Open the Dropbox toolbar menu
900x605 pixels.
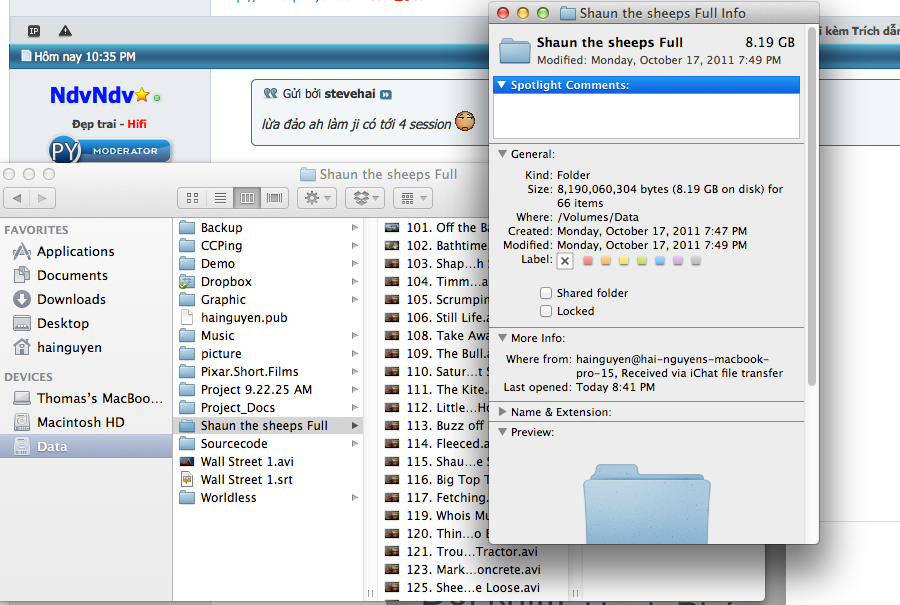pyautogui.click(x=365, y=198)
